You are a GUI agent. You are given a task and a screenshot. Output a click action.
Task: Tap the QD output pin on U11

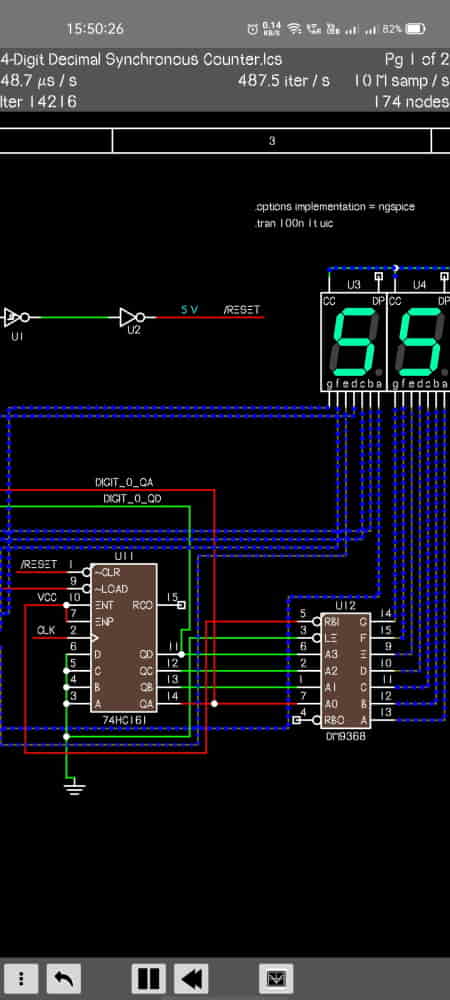[x=146, y=654]
